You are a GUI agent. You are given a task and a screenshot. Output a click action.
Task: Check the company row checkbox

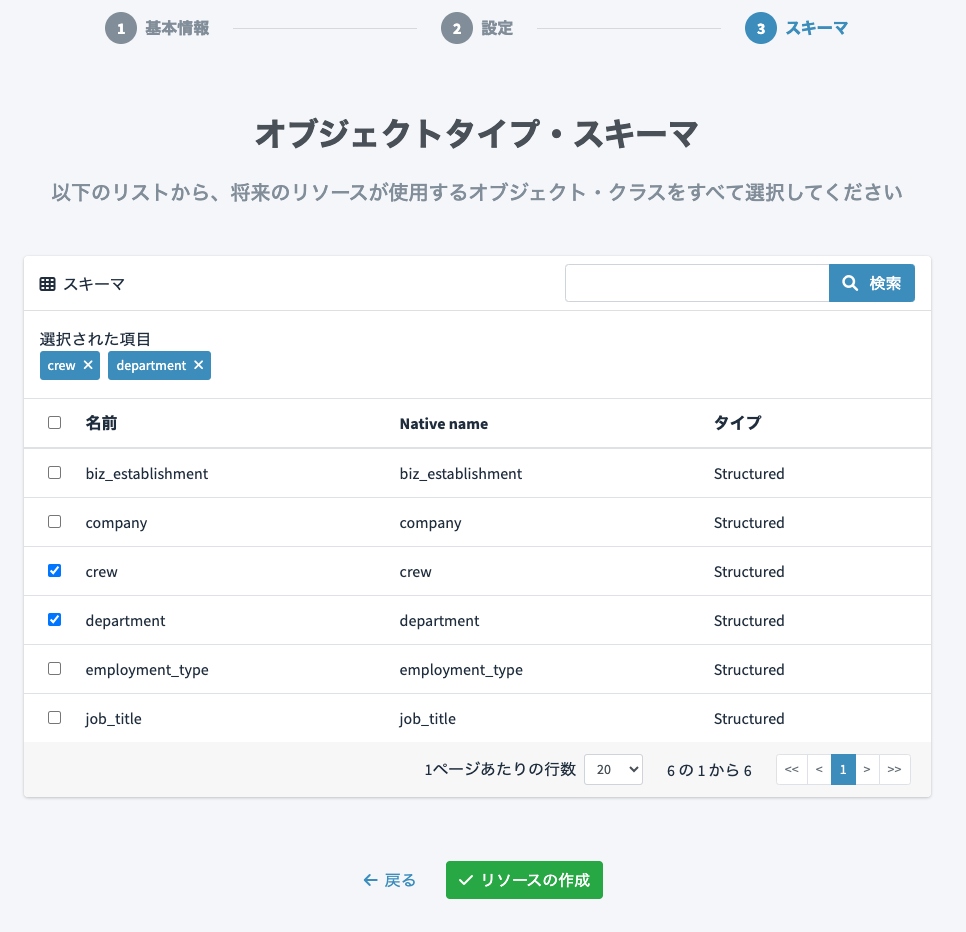(x=55, y=522)
